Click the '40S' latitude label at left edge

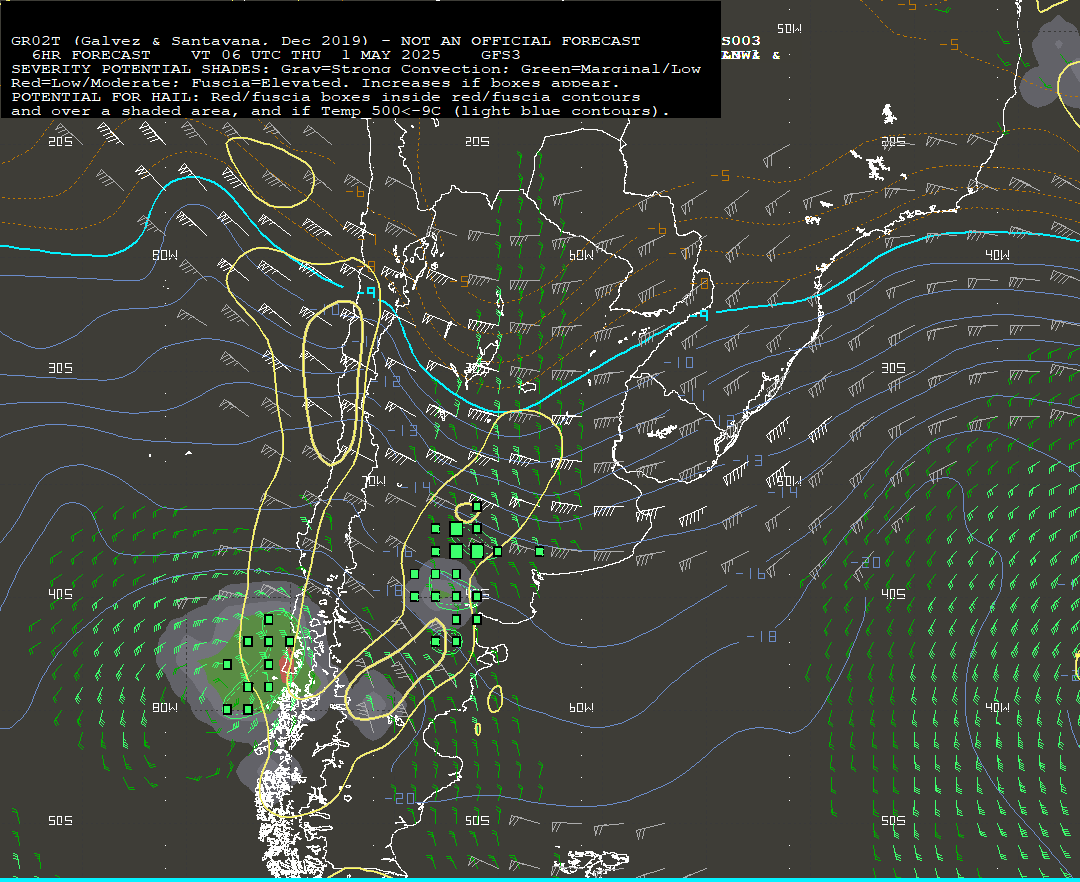(x=61, y=594)
